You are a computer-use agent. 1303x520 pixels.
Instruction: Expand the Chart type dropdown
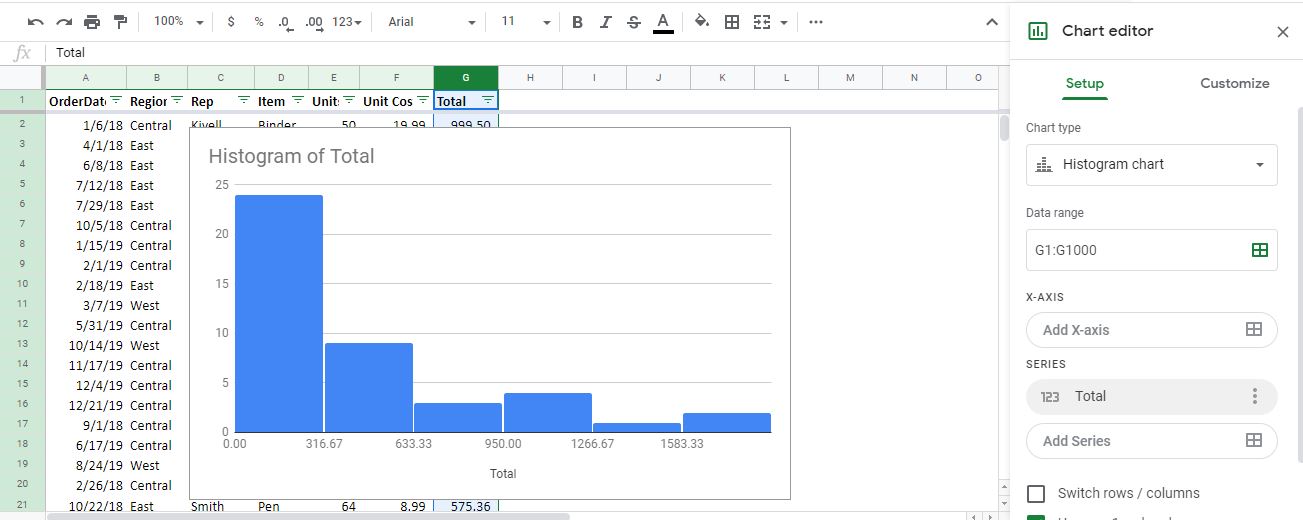1152,164
